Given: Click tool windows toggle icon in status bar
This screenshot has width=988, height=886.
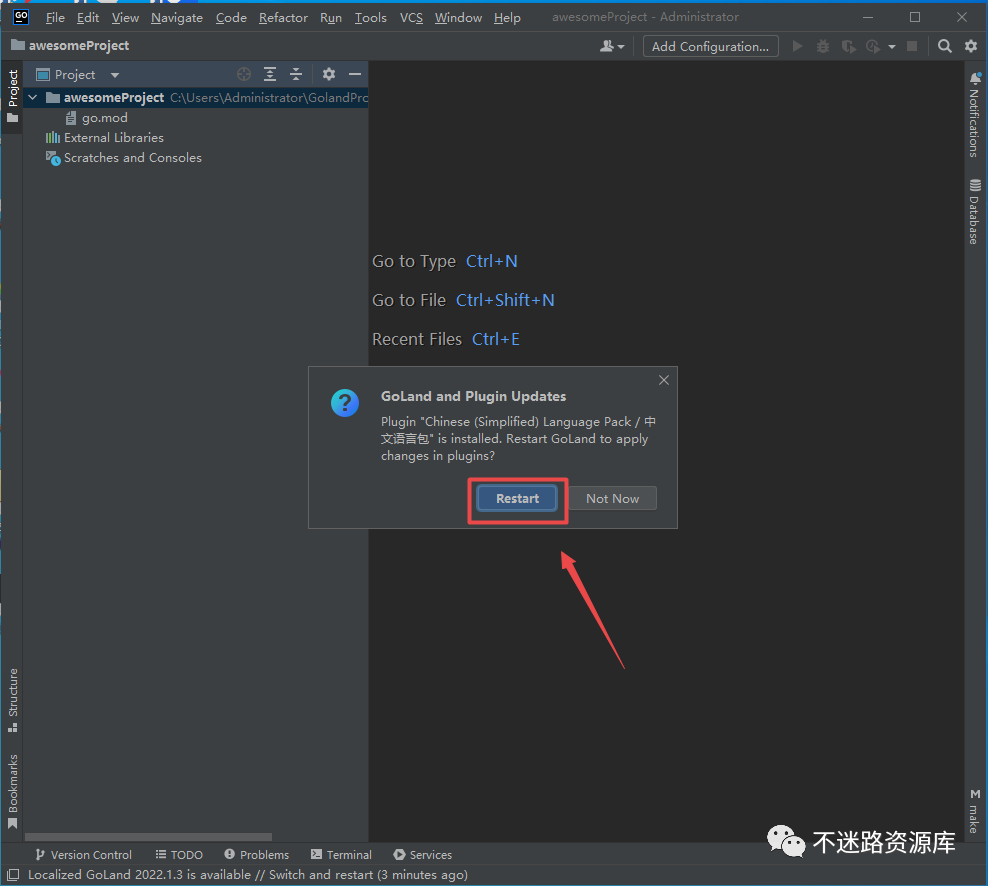Looking at the screenshot, I should pyautogui.click(x=13, y=875).
